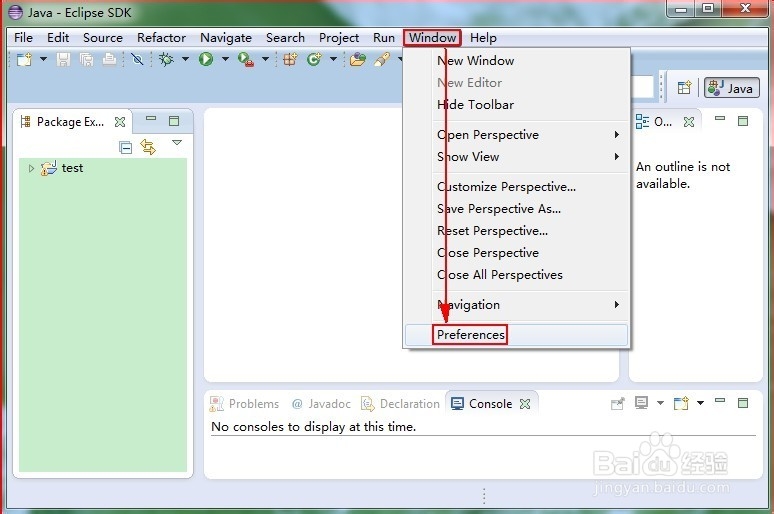Viewport: 774px width, 514px height.
Task: Open the New wizard dropdown arrow
Action: [43, 59]
